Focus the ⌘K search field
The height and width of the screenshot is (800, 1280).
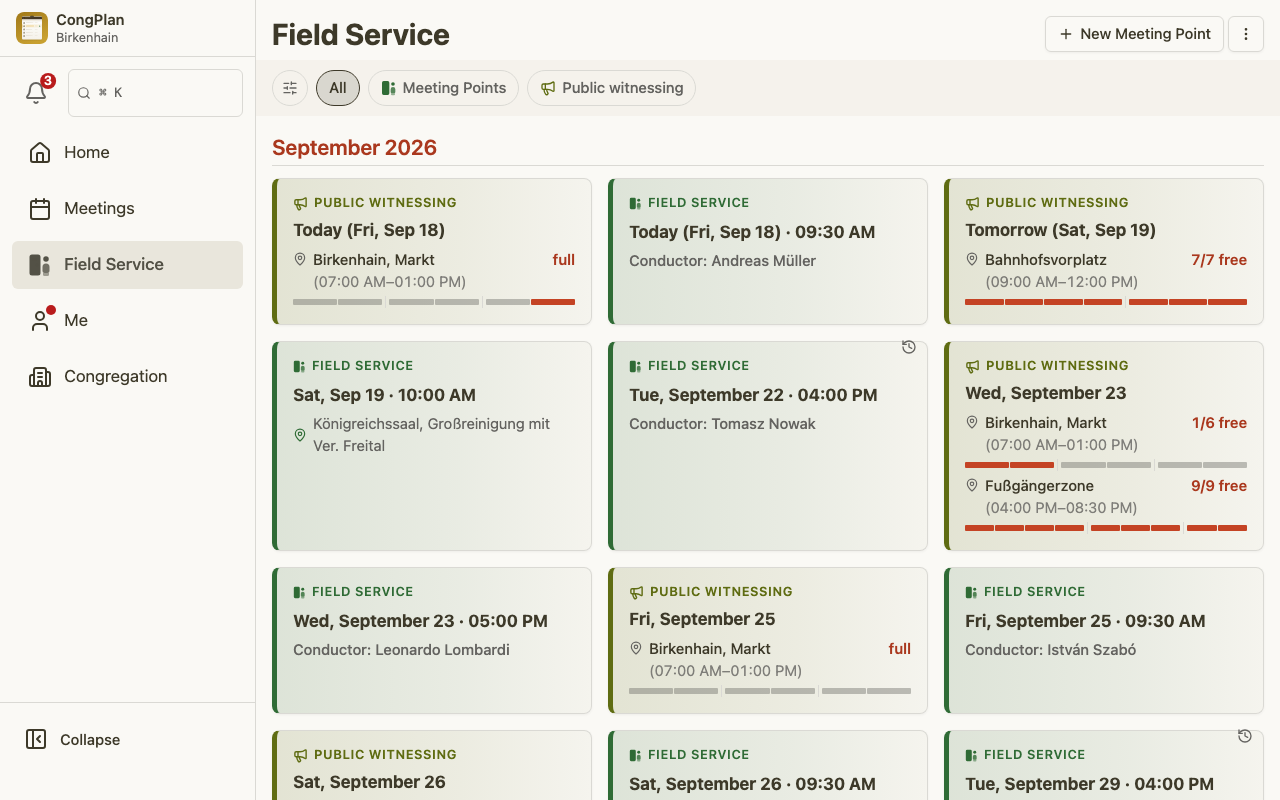(x=155, y=93)
